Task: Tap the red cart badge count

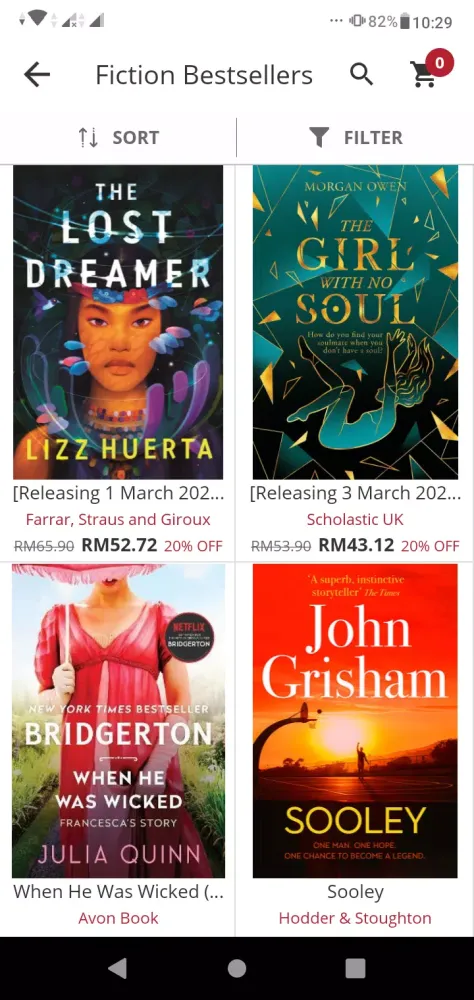Action: click(x=439, y=62)
